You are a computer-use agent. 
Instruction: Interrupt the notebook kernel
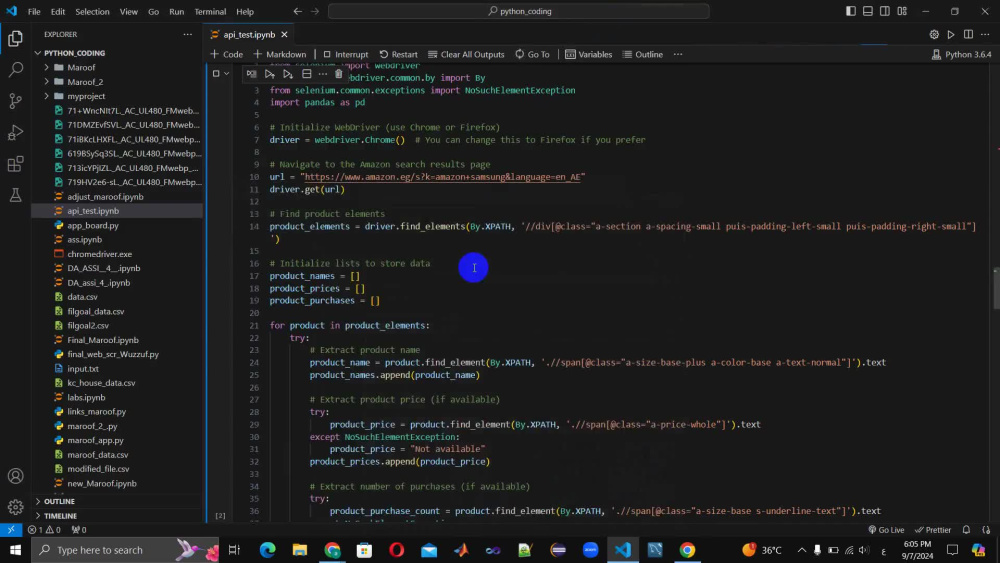tap(346, 54)
